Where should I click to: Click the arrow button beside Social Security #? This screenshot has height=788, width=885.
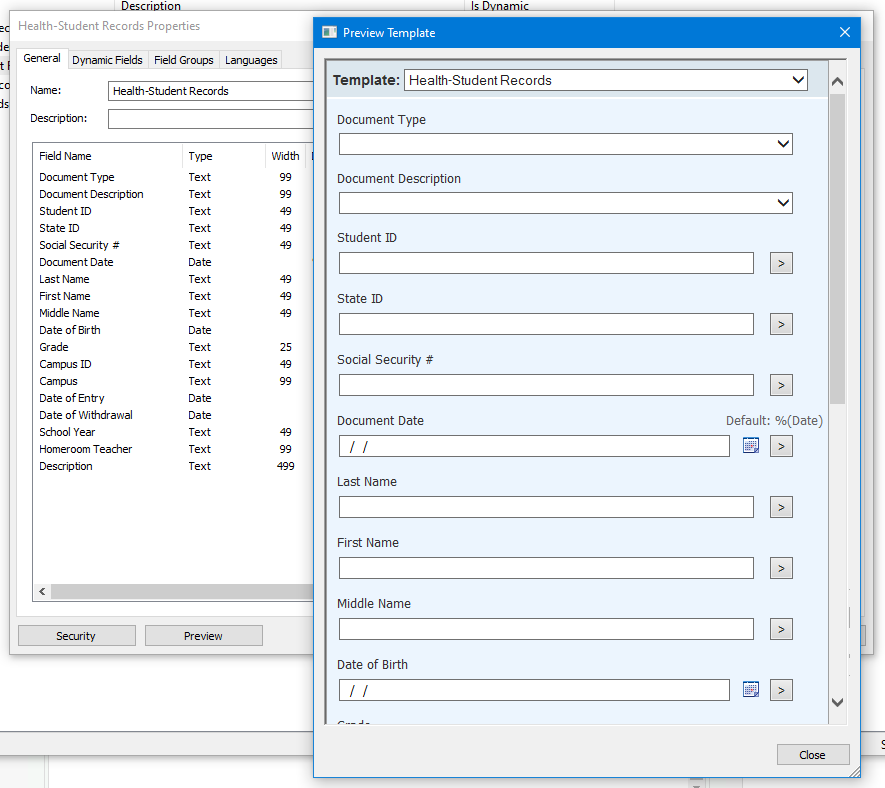point(781,385)
